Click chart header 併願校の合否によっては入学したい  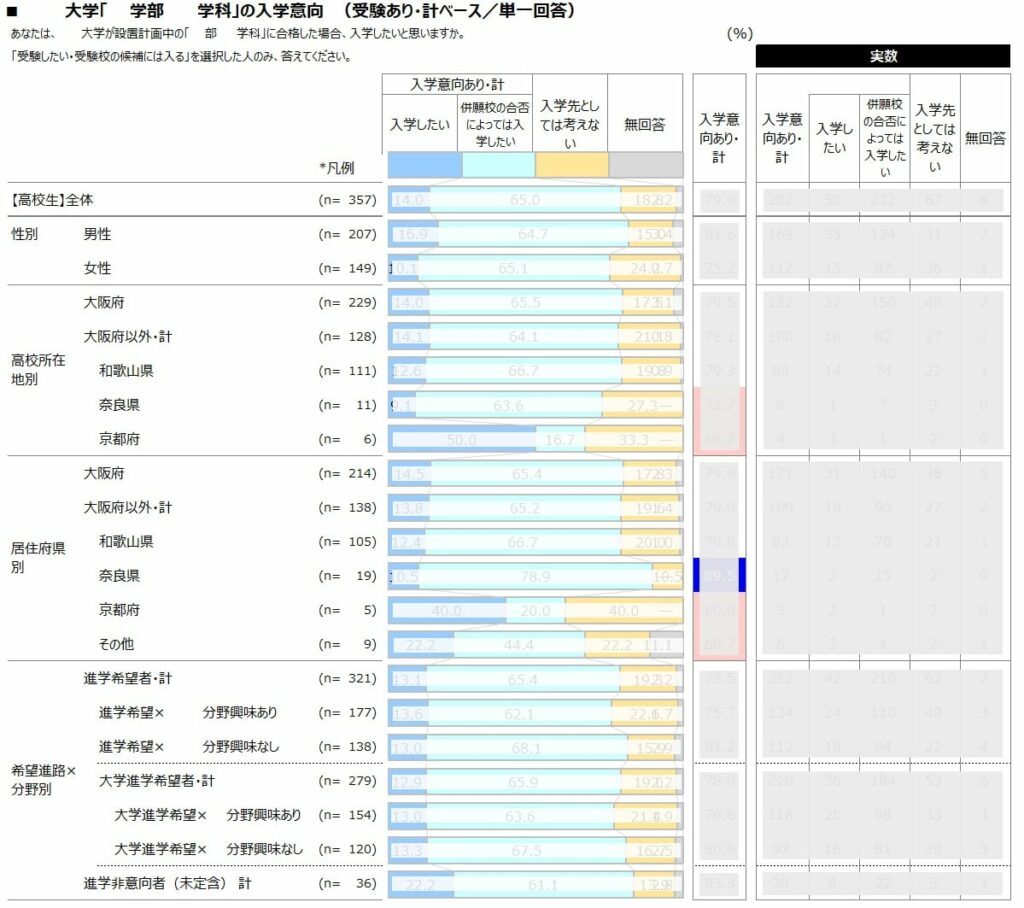(495, 123)
